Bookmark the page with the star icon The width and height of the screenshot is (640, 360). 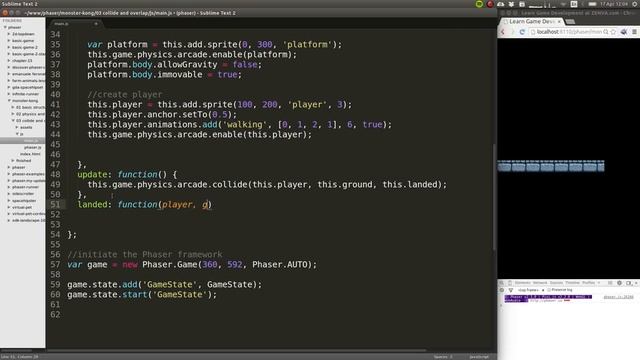tap(613, 32)
